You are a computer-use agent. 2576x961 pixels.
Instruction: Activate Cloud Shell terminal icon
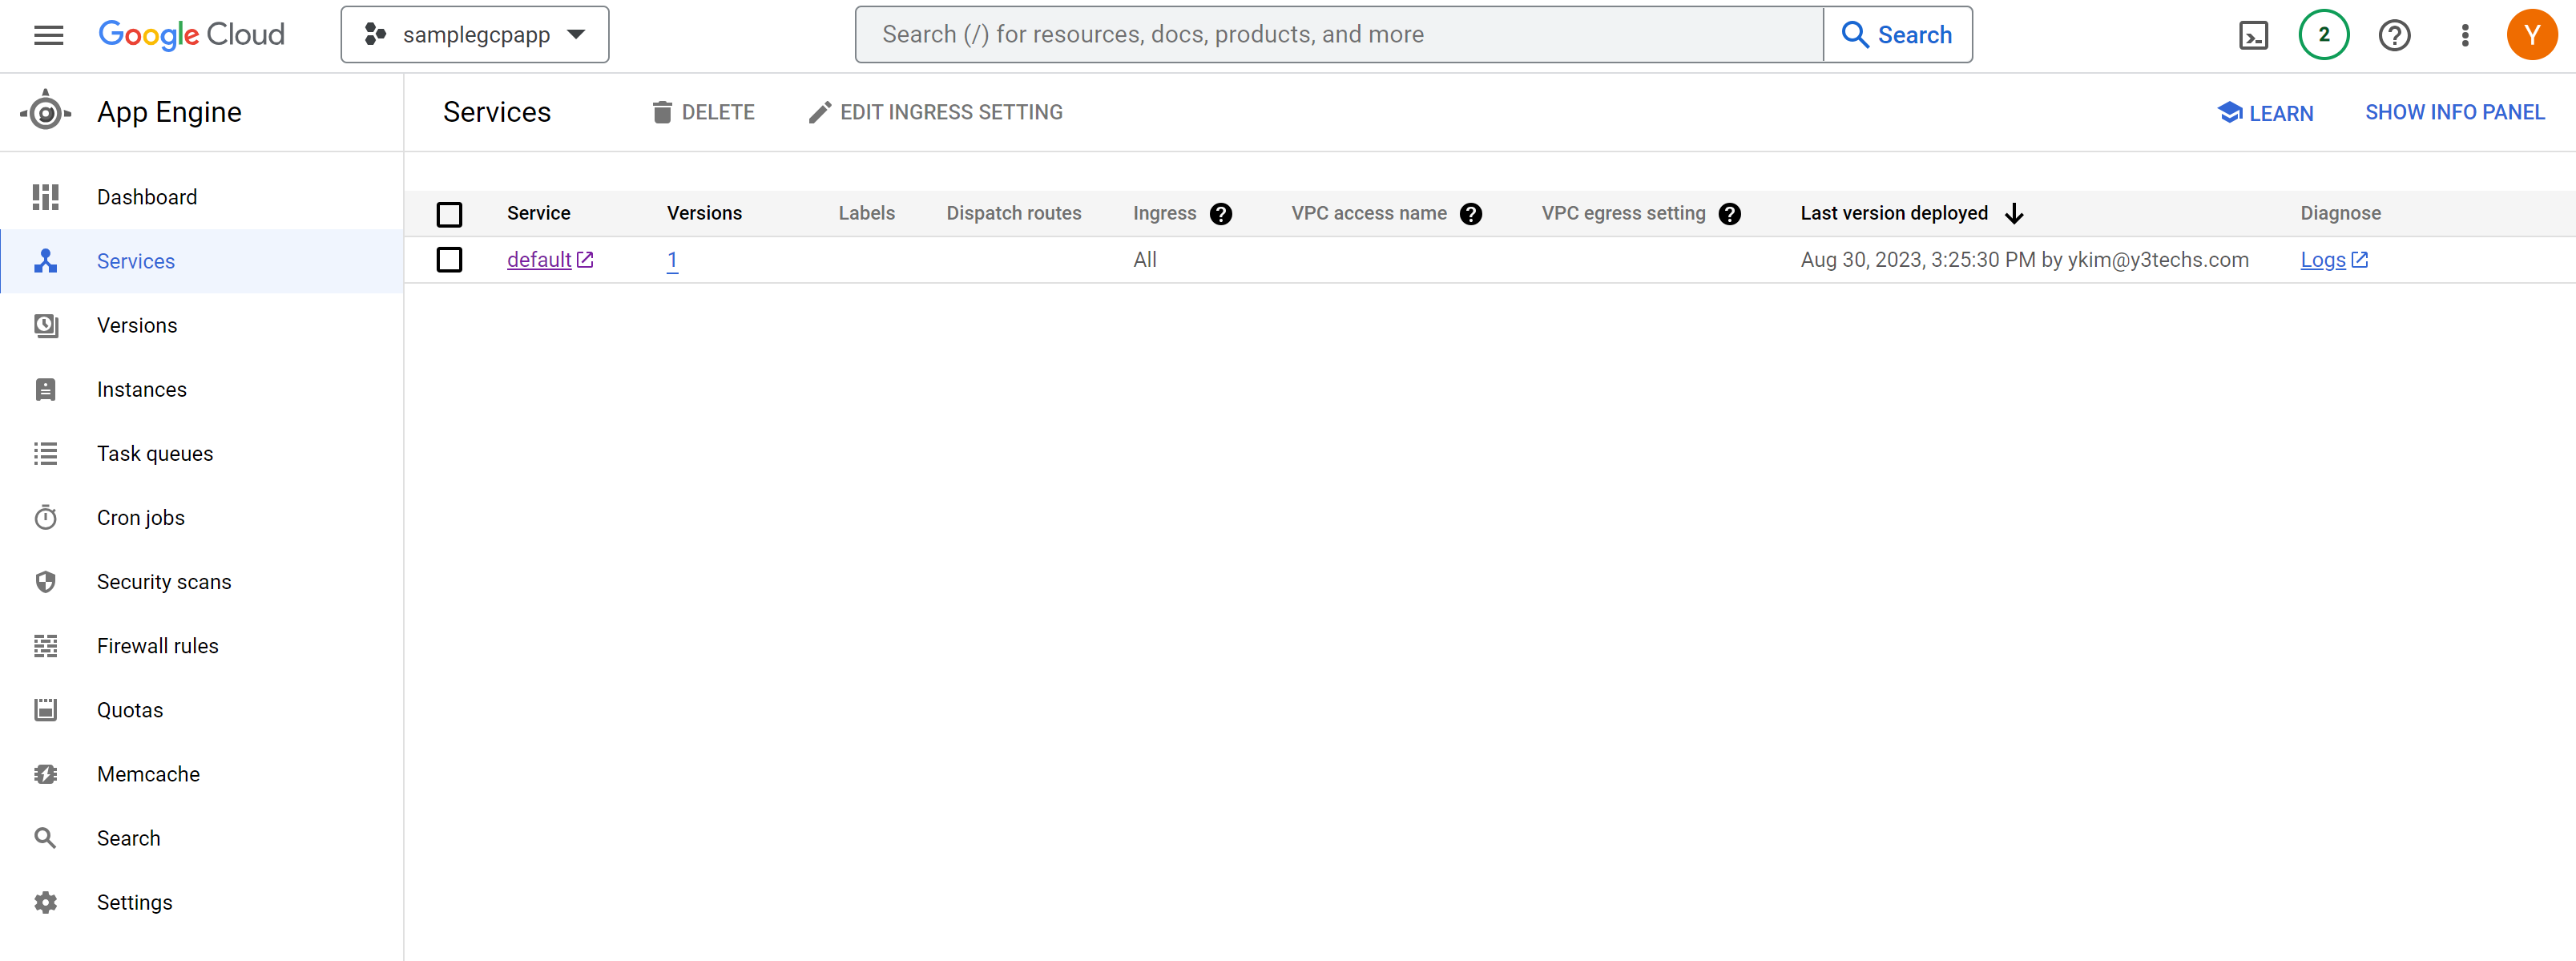coord(2253,35)
